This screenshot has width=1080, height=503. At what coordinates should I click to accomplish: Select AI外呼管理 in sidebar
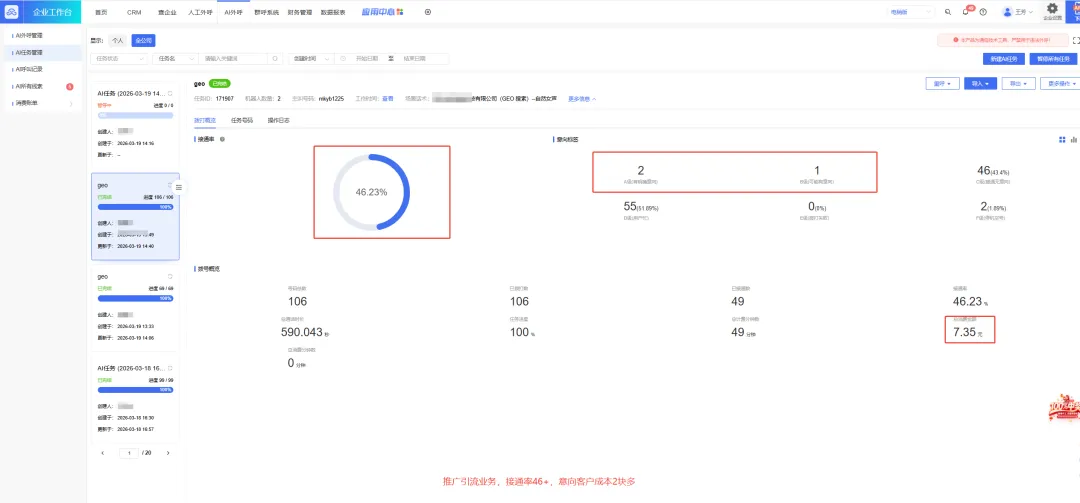41,34
